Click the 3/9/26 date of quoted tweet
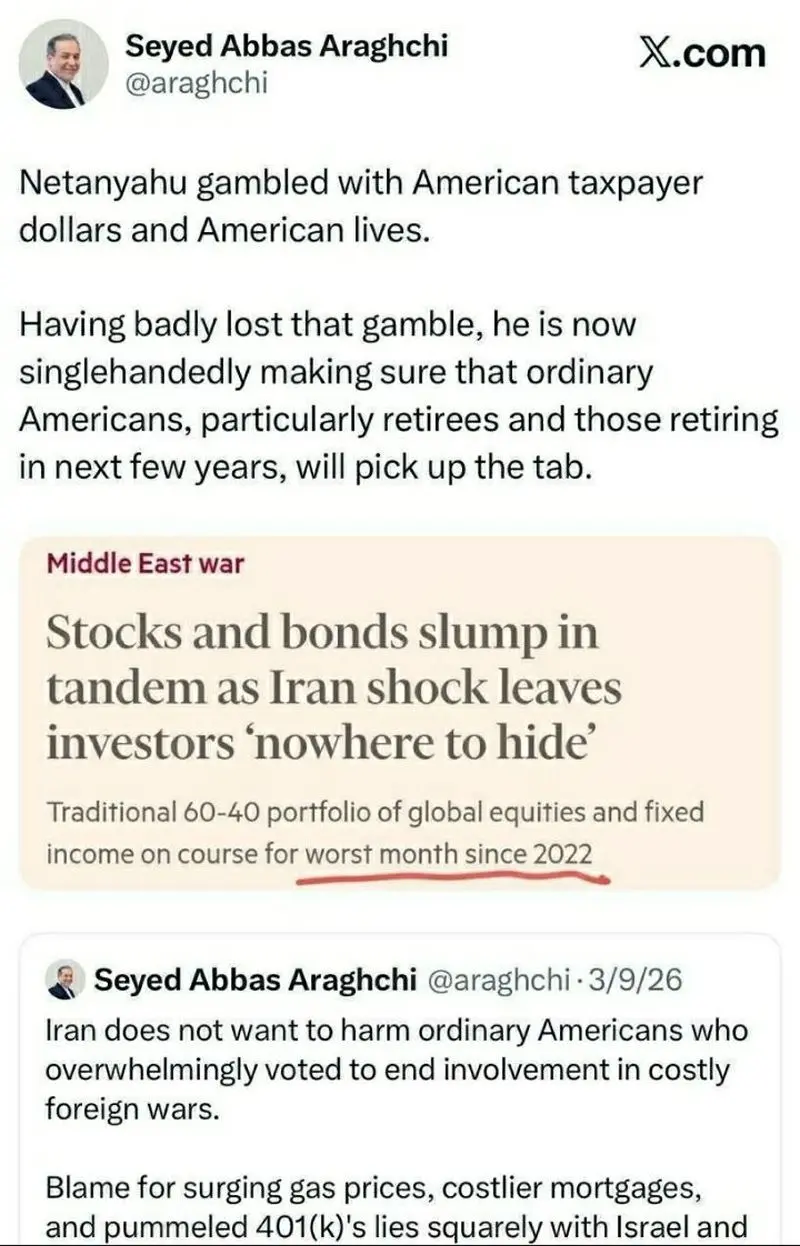 click(635, 980)
